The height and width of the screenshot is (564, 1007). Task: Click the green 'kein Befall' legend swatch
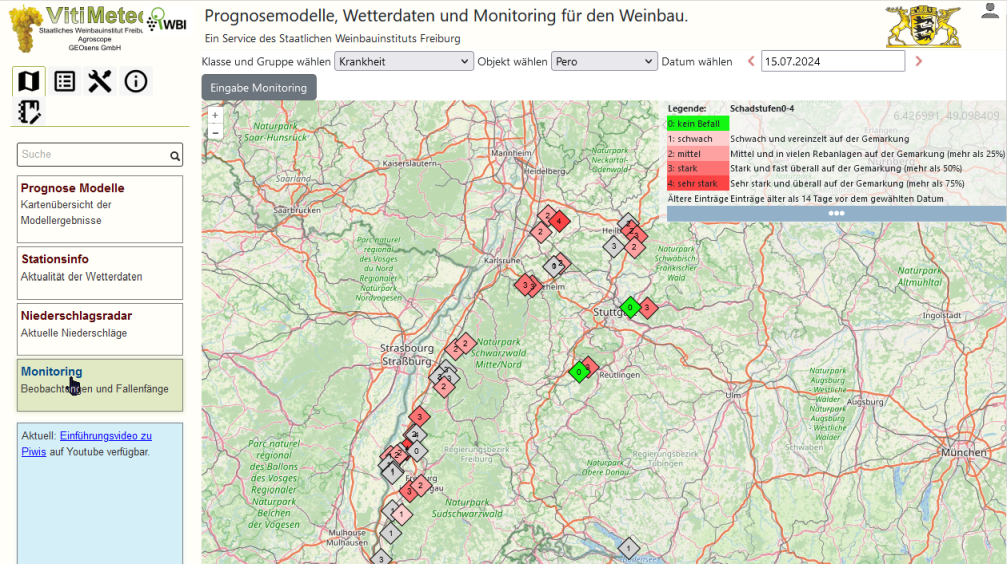tap(698, 123)
